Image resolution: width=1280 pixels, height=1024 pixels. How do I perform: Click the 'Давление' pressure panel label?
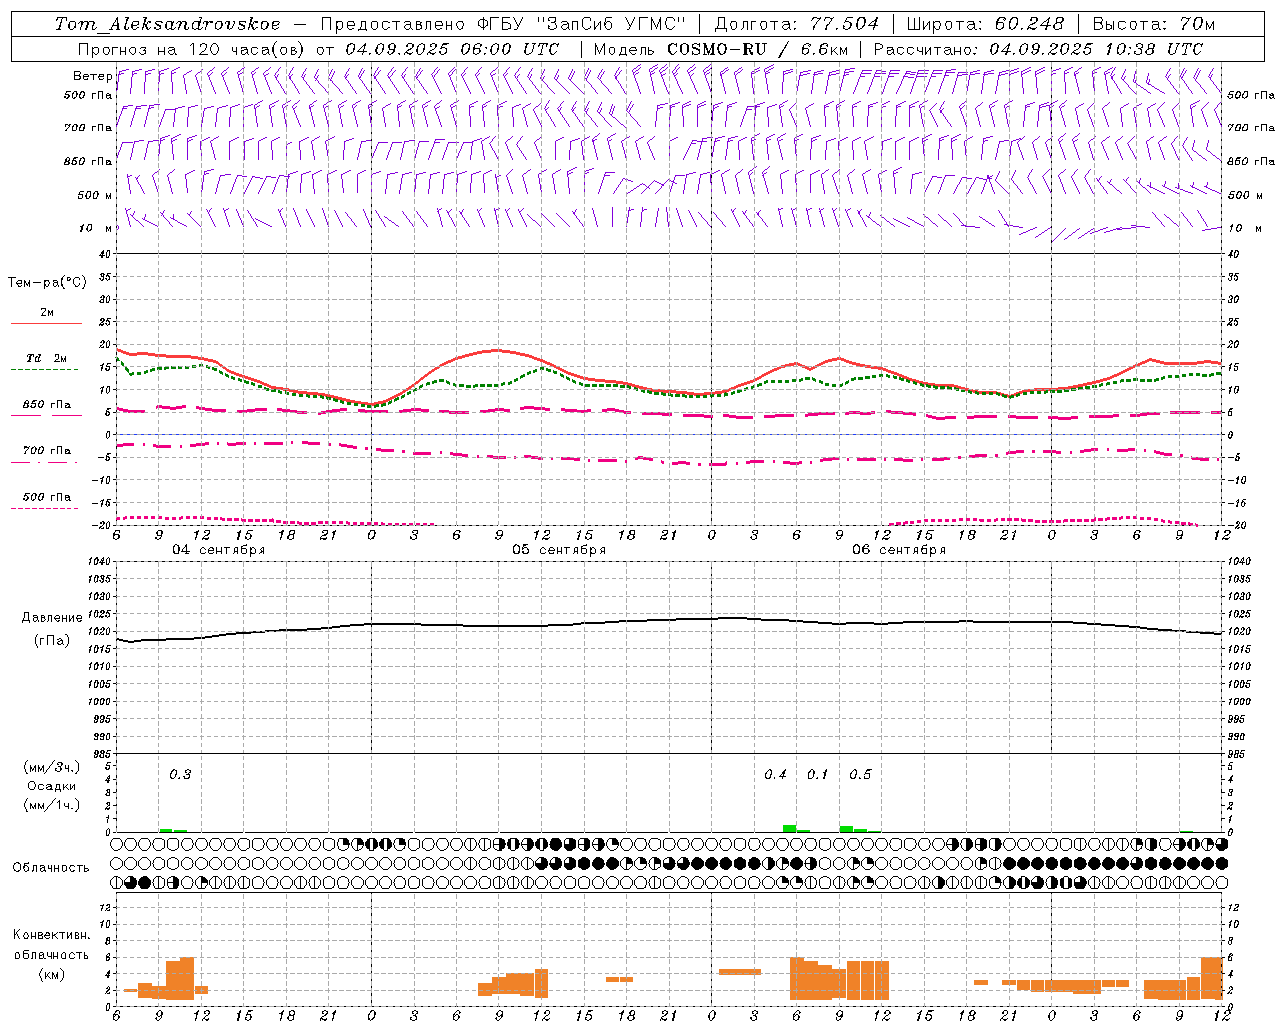52,618
